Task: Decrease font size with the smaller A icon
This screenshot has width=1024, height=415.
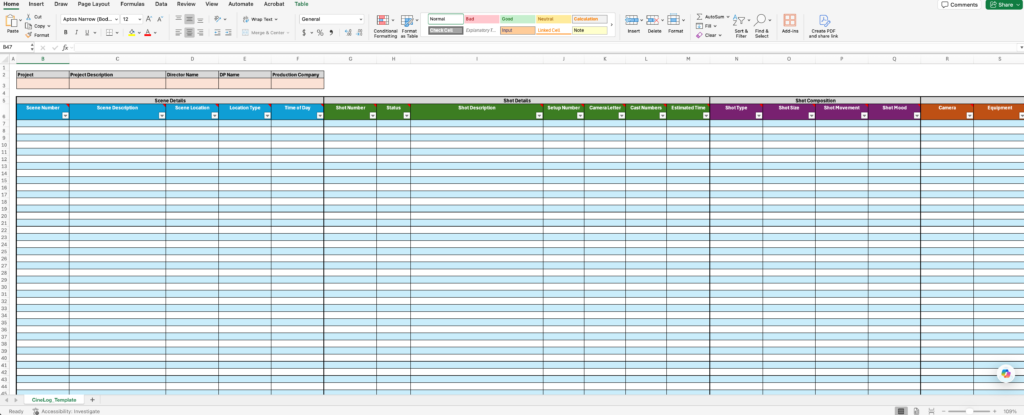Action: click(x=159, y=19)
